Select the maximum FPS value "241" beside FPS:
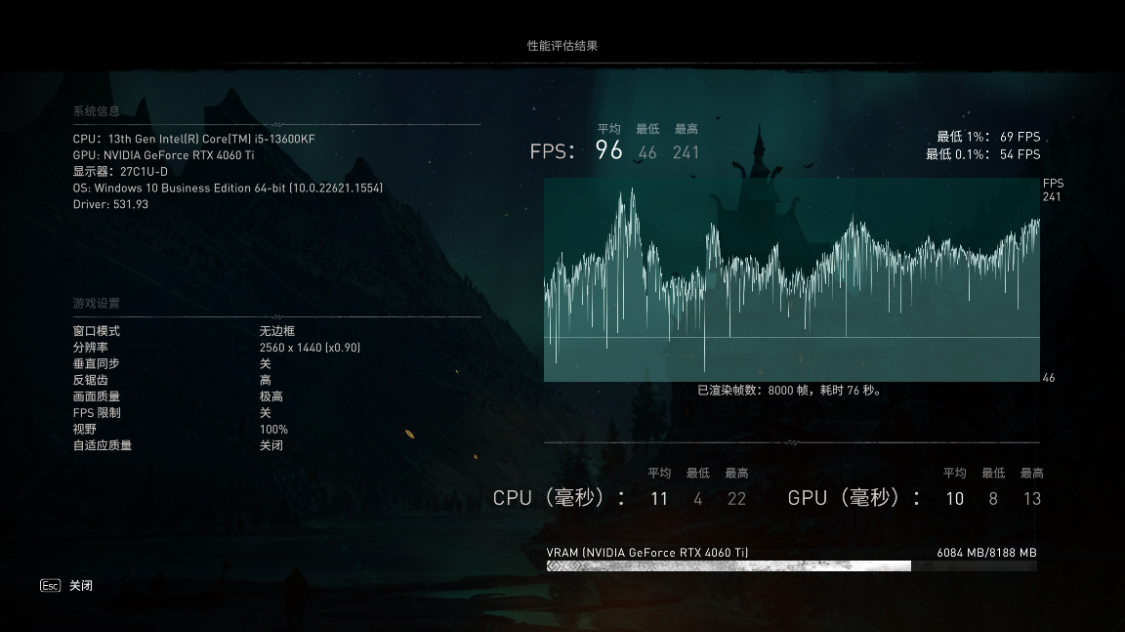Screen dimensions: 1125x632 [x=686, y=152]
